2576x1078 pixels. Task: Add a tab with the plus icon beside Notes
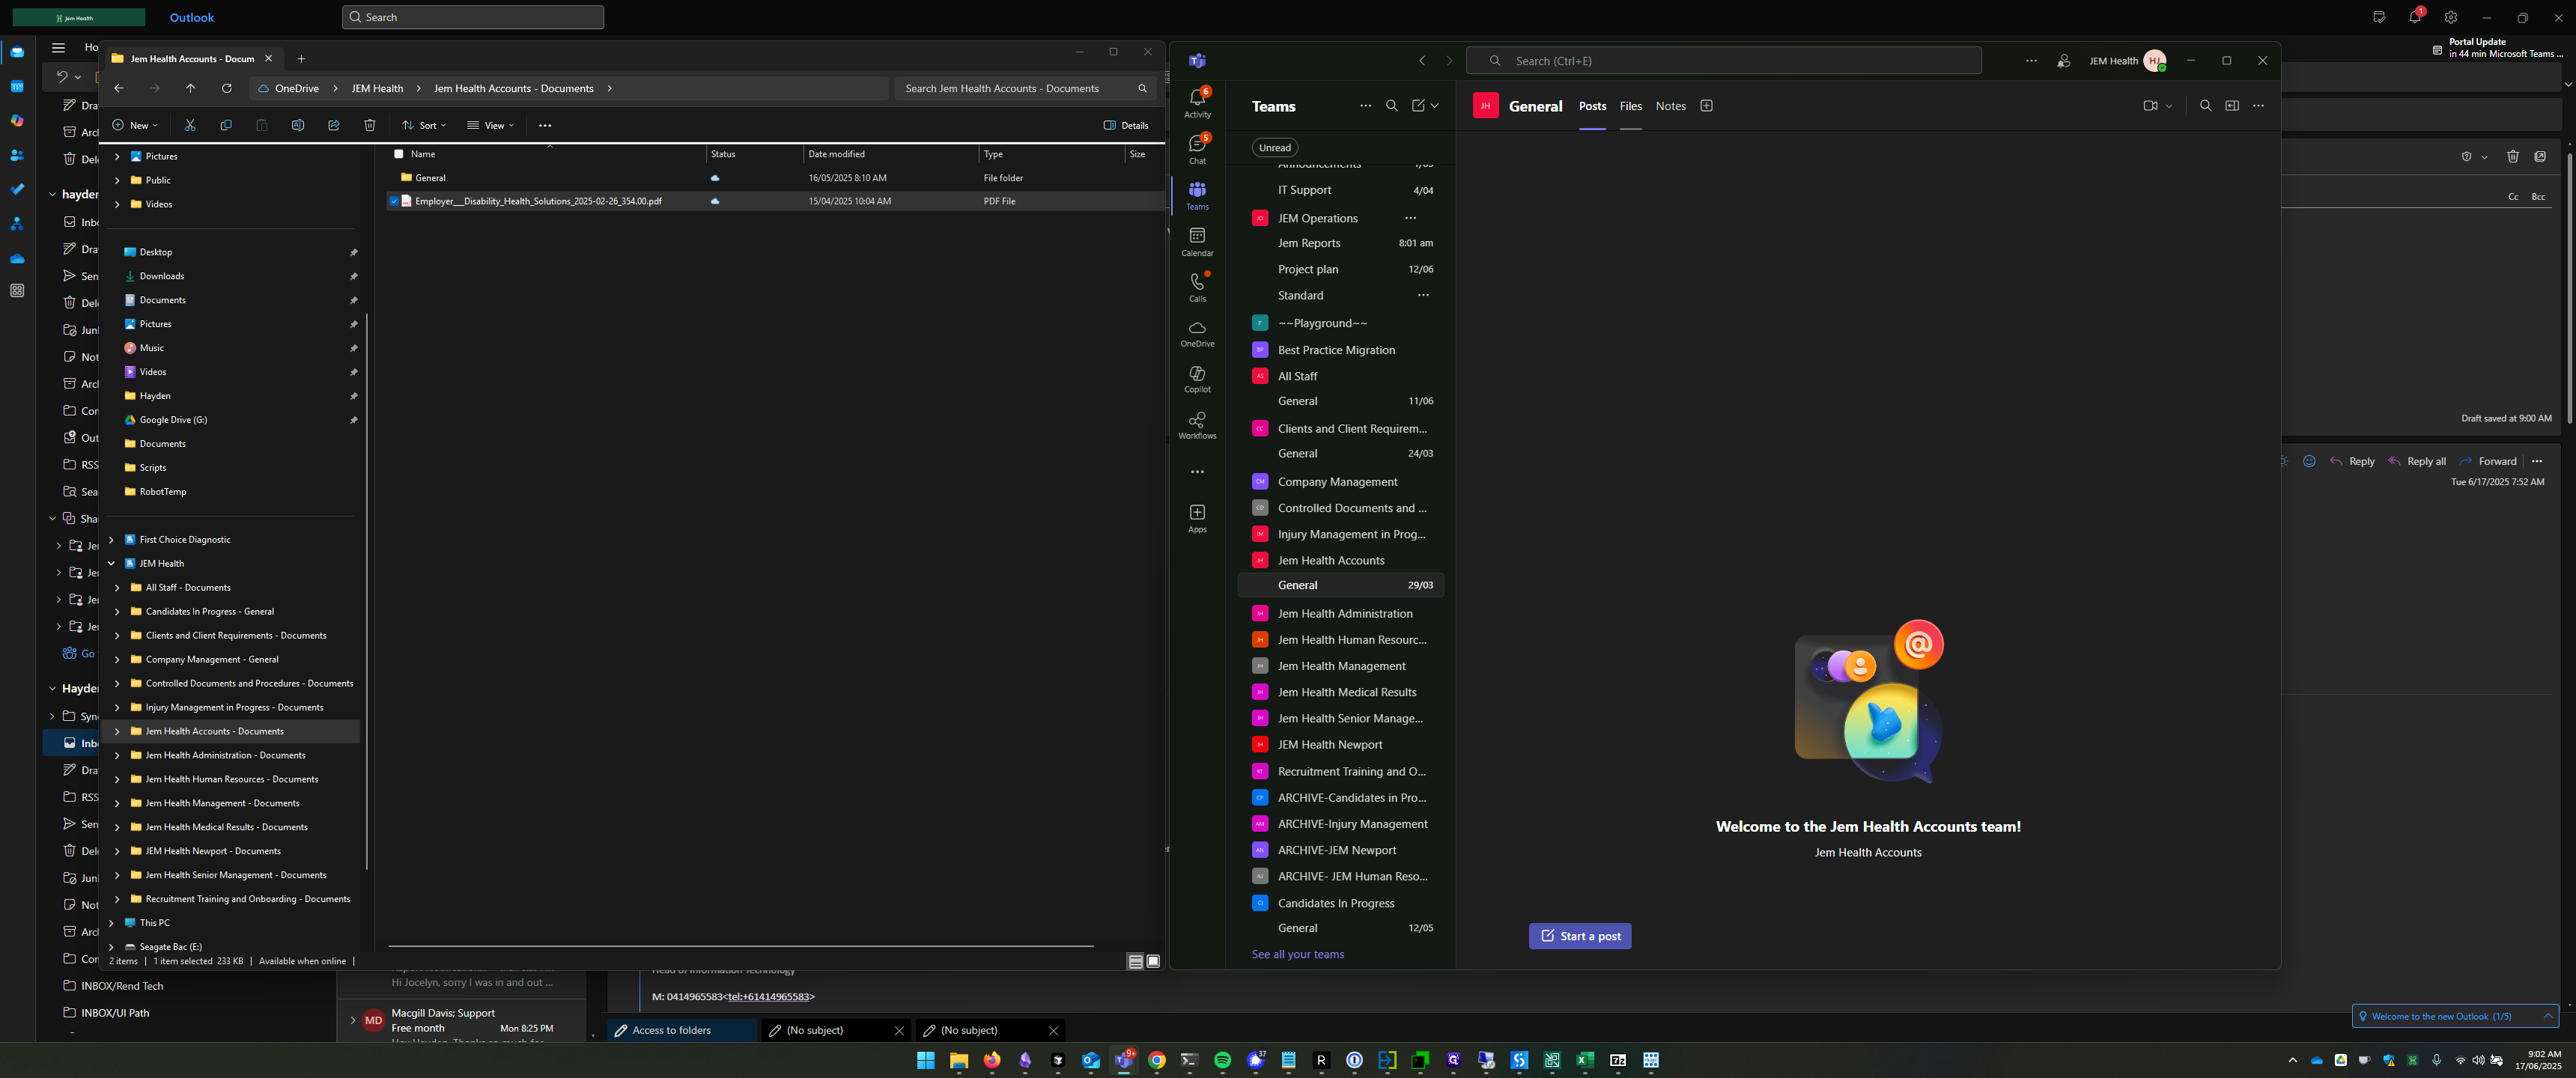pos(1706,106)
